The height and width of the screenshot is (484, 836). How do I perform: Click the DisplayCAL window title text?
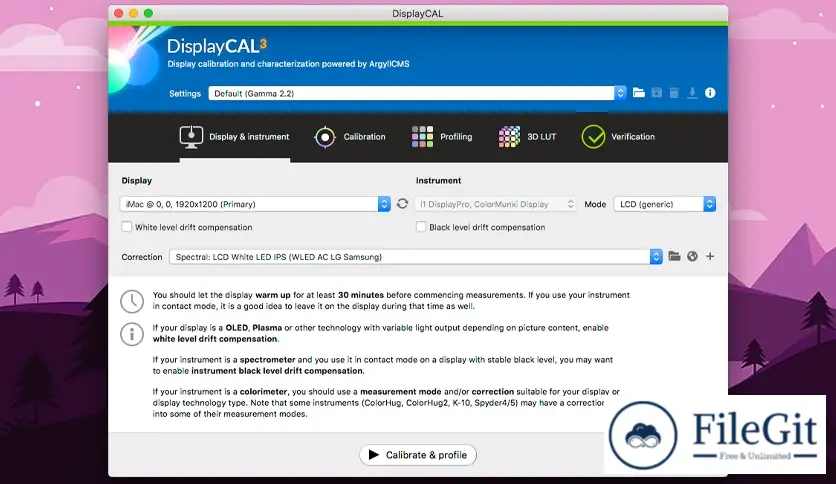pyautogui.click(x=417, y=13)
